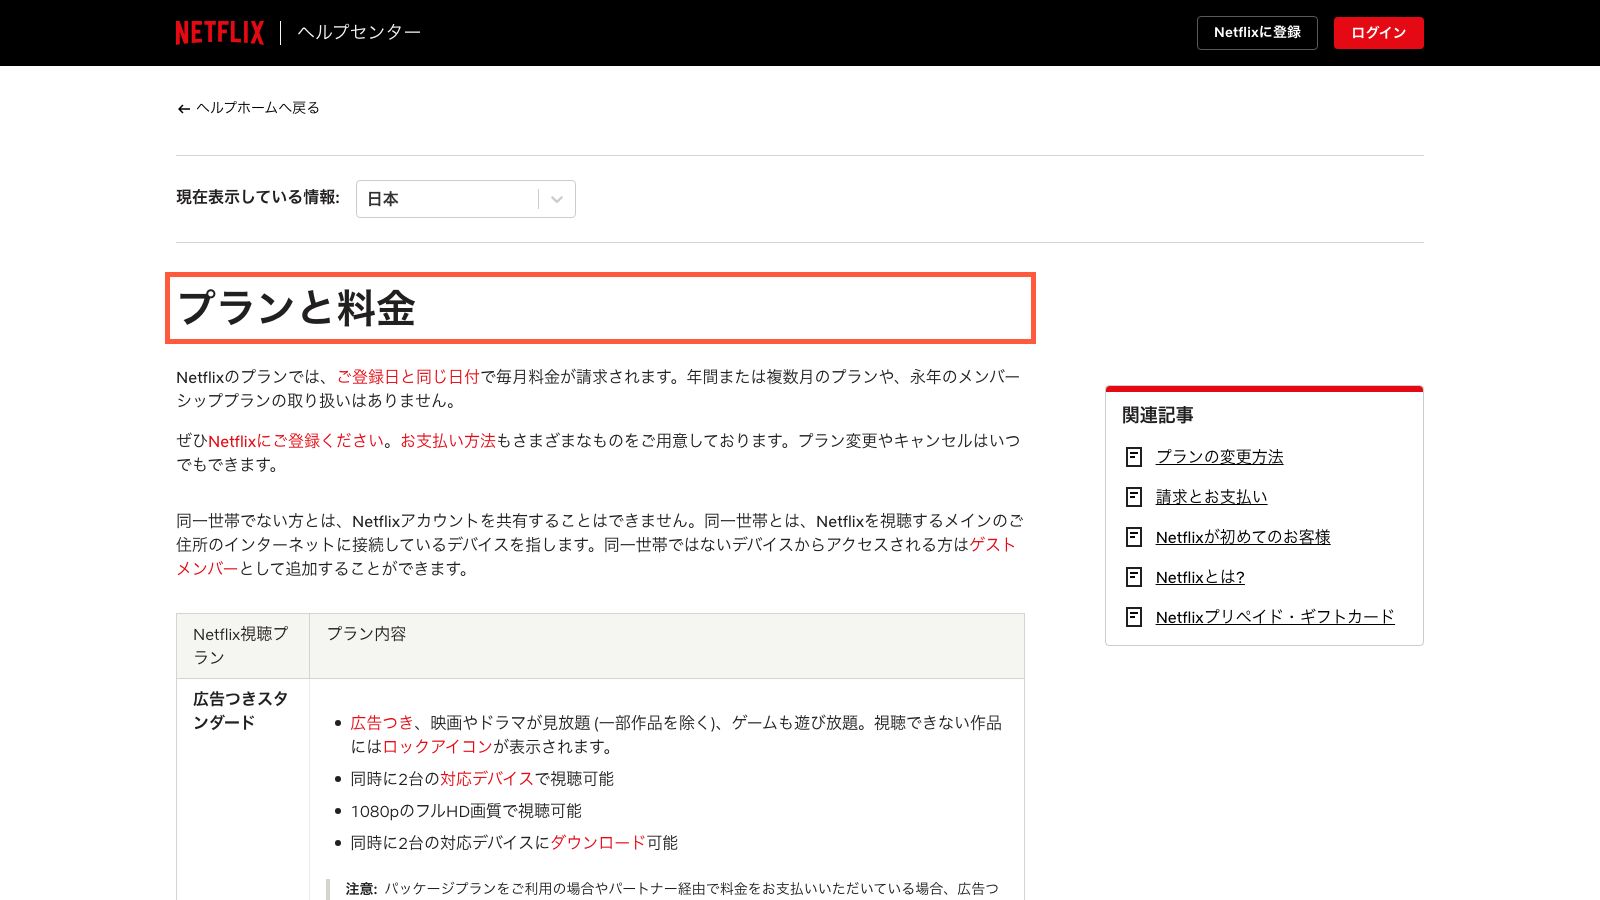Open ご登録日と同じ日付 link
Viewport: 1600px width, 900px height.
tap(408, 377)
